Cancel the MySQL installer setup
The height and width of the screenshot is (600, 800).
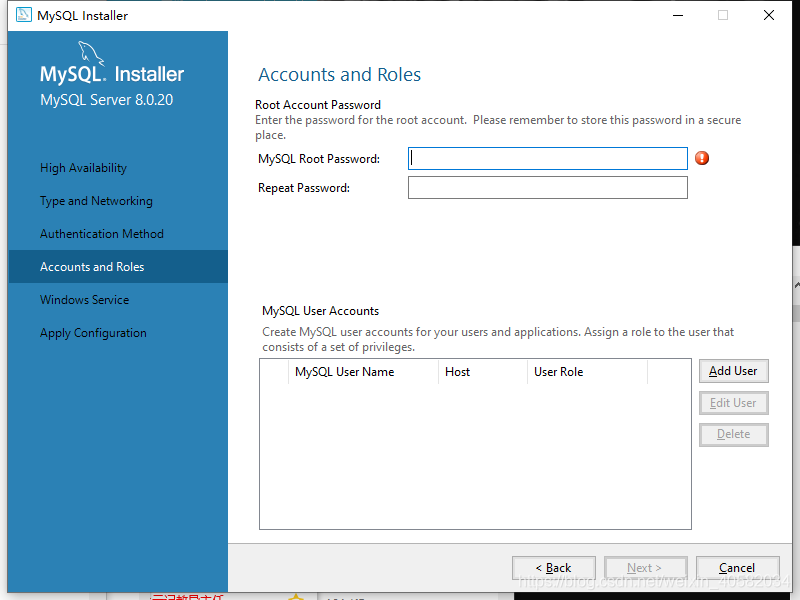(x=737, y=568)
